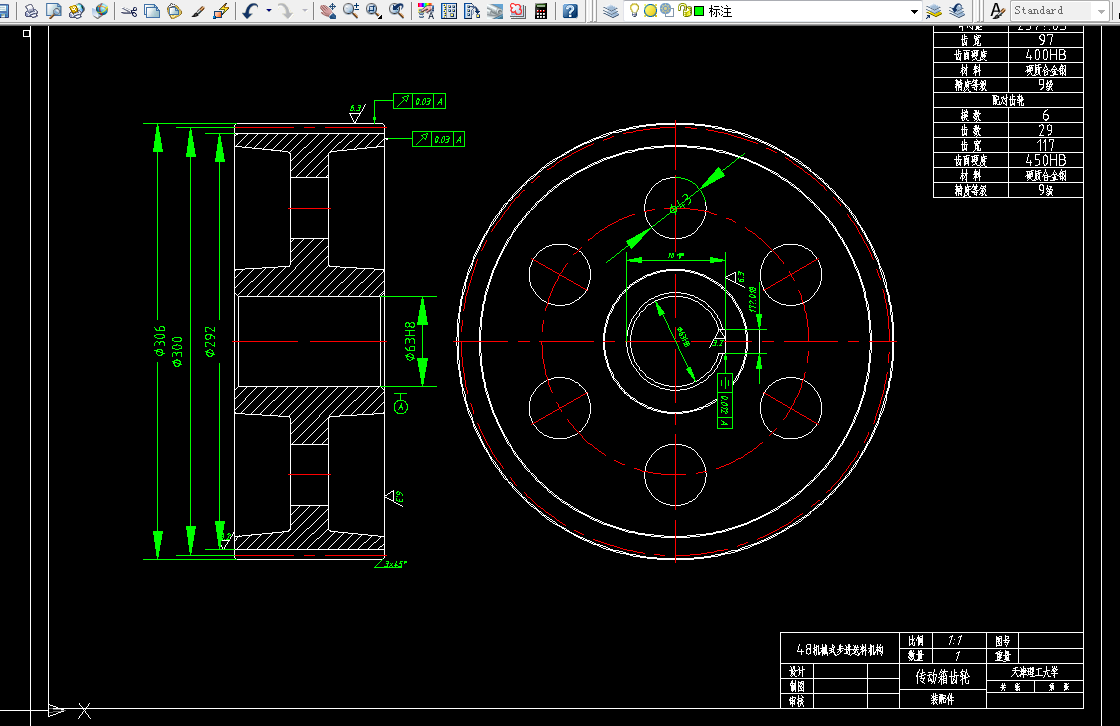Select the Φ306 dimension text

pyautogui.click(x=160, y=341)
